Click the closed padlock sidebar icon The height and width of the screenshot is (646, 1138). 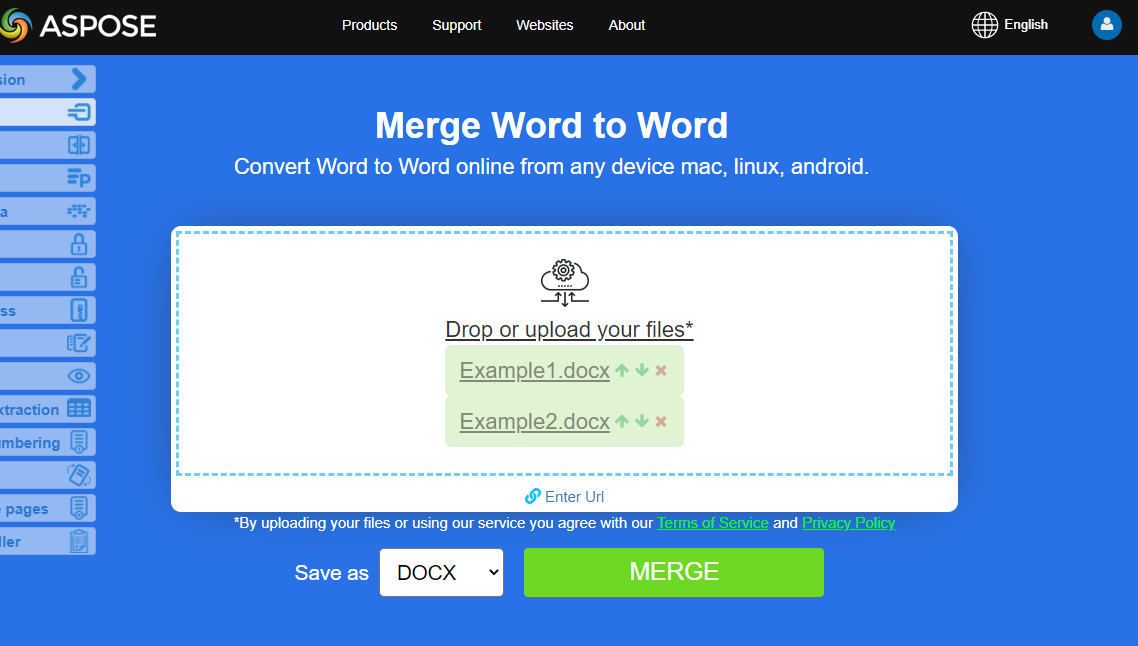[x=78, y=244]
